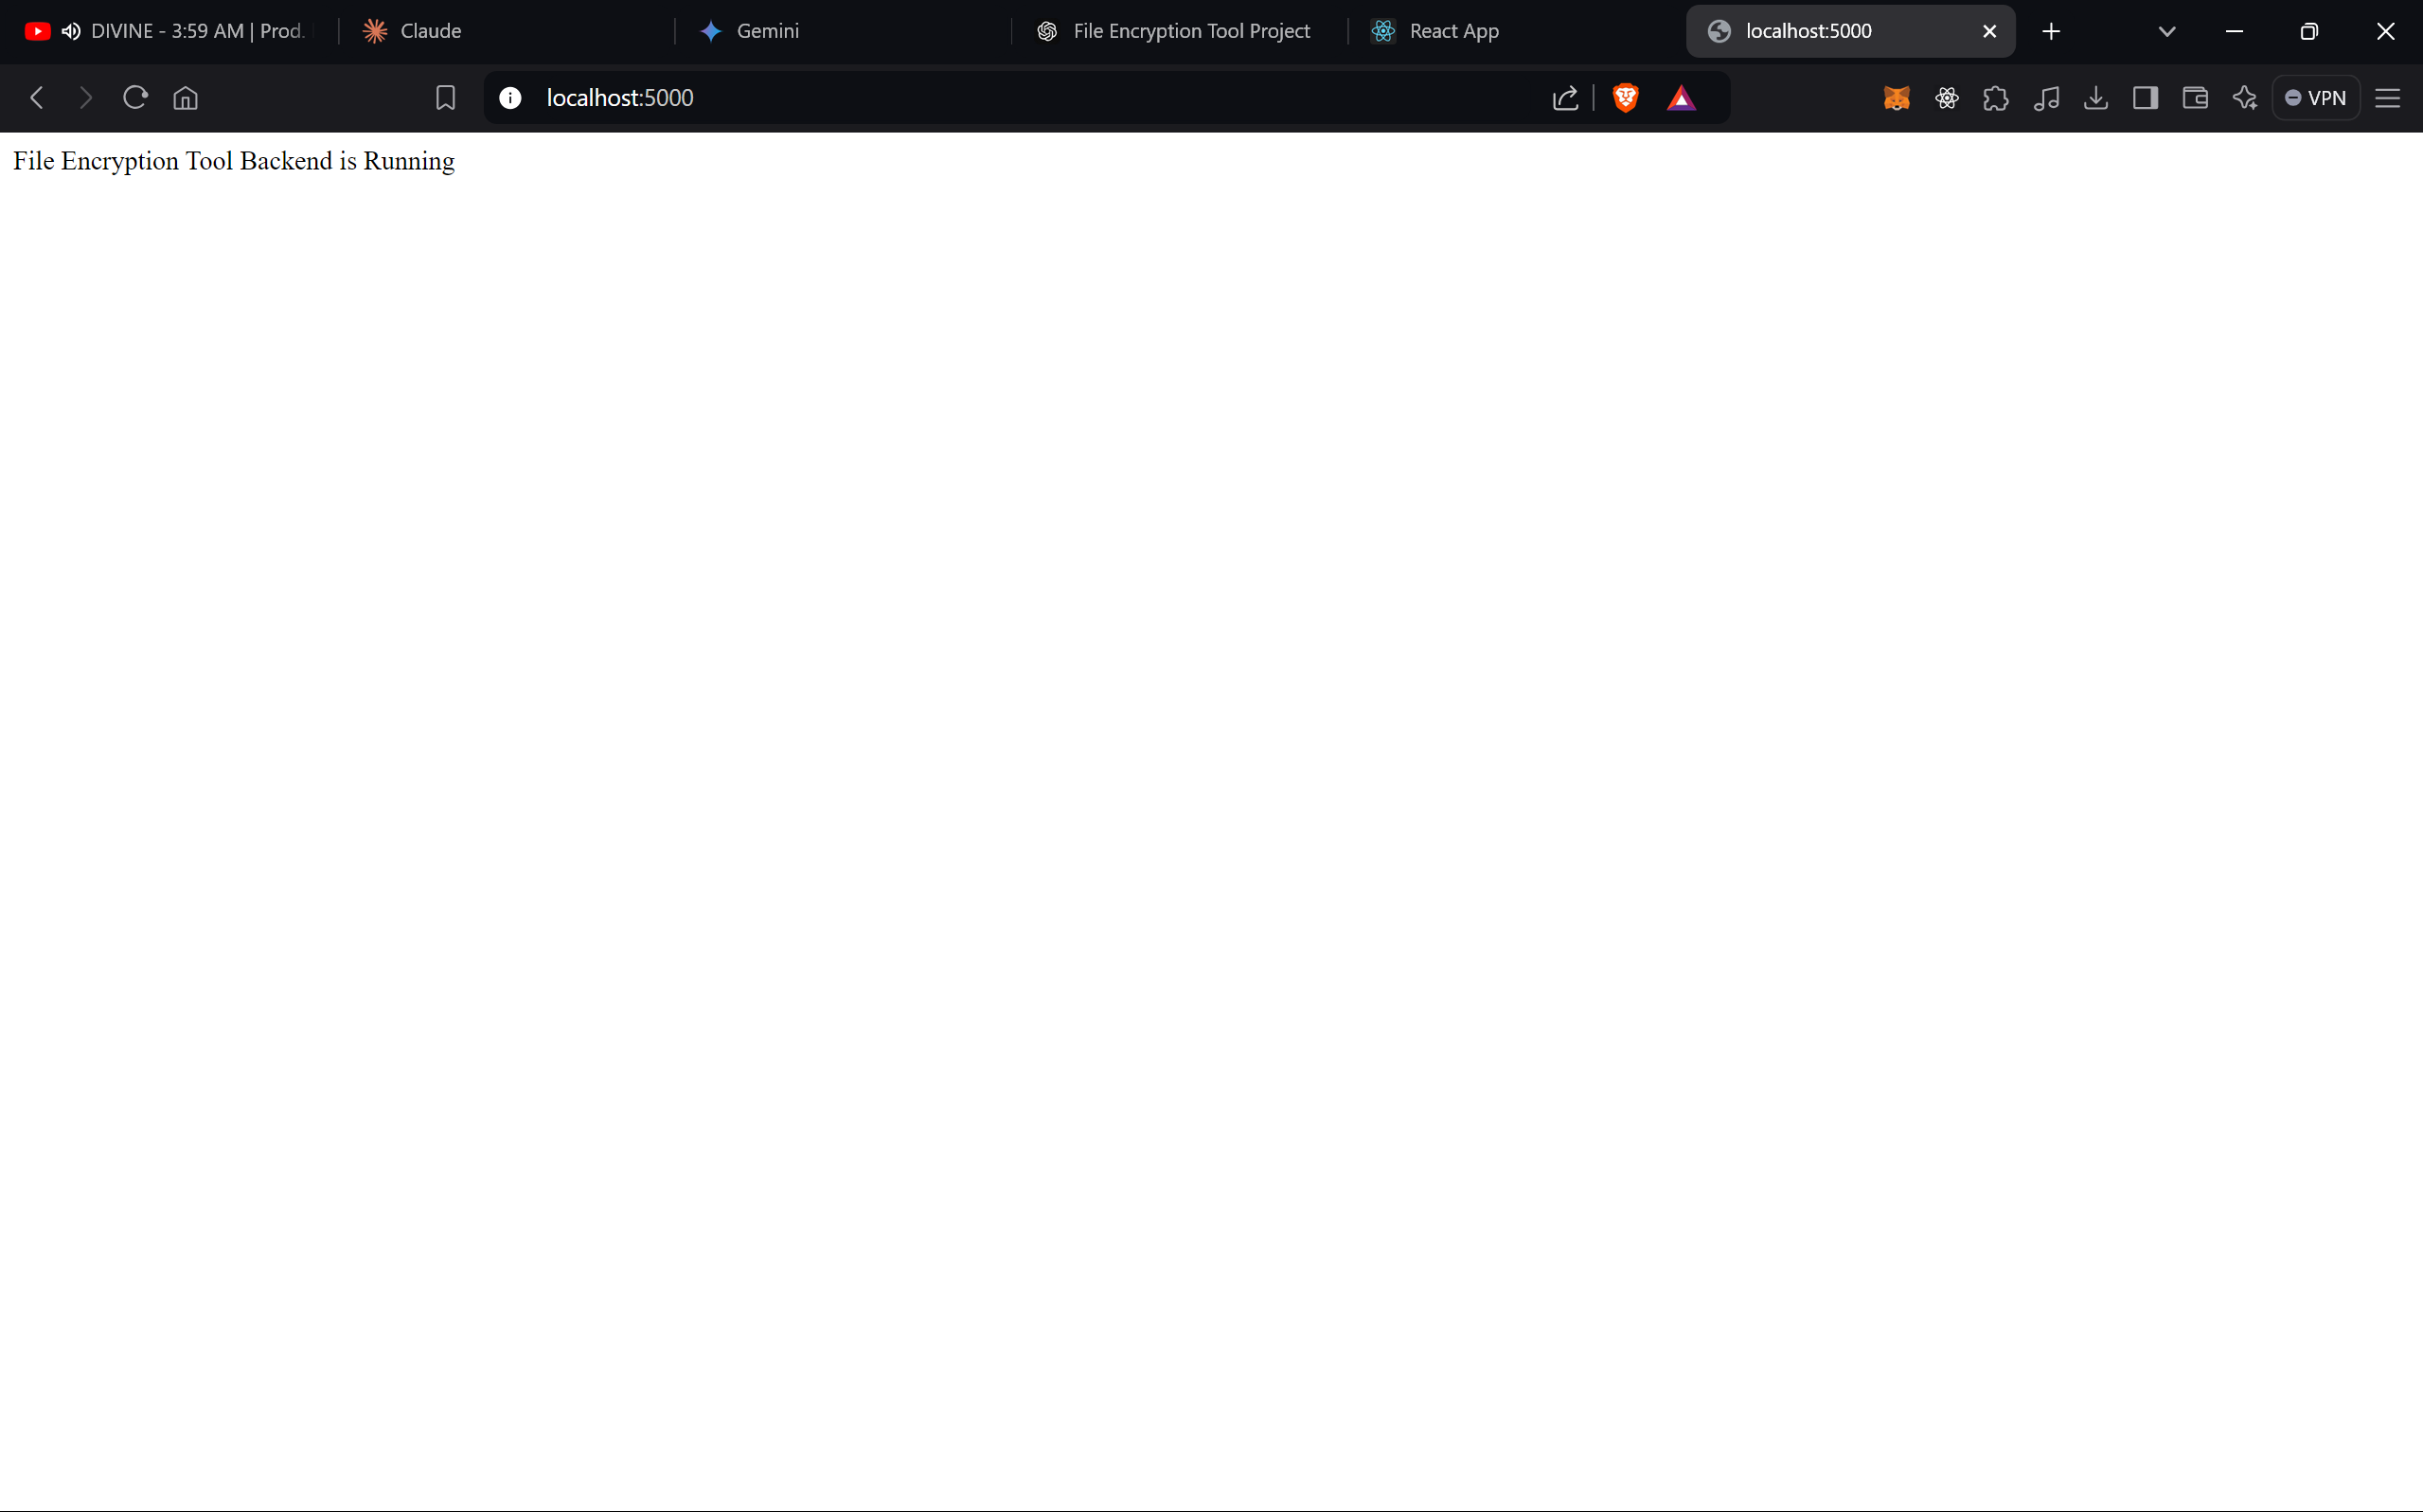2423x1512 pixels.
Task: Click the MetaMask fox extension icon
Action: coord(1897,98)
